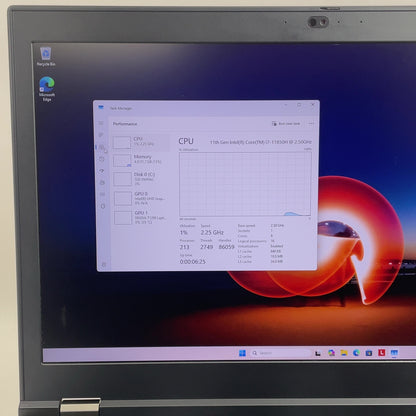Launch Microsoft Edge from the desktop shortcut
The height and width of the screenshot is (416, 416).
pos(47,89)
